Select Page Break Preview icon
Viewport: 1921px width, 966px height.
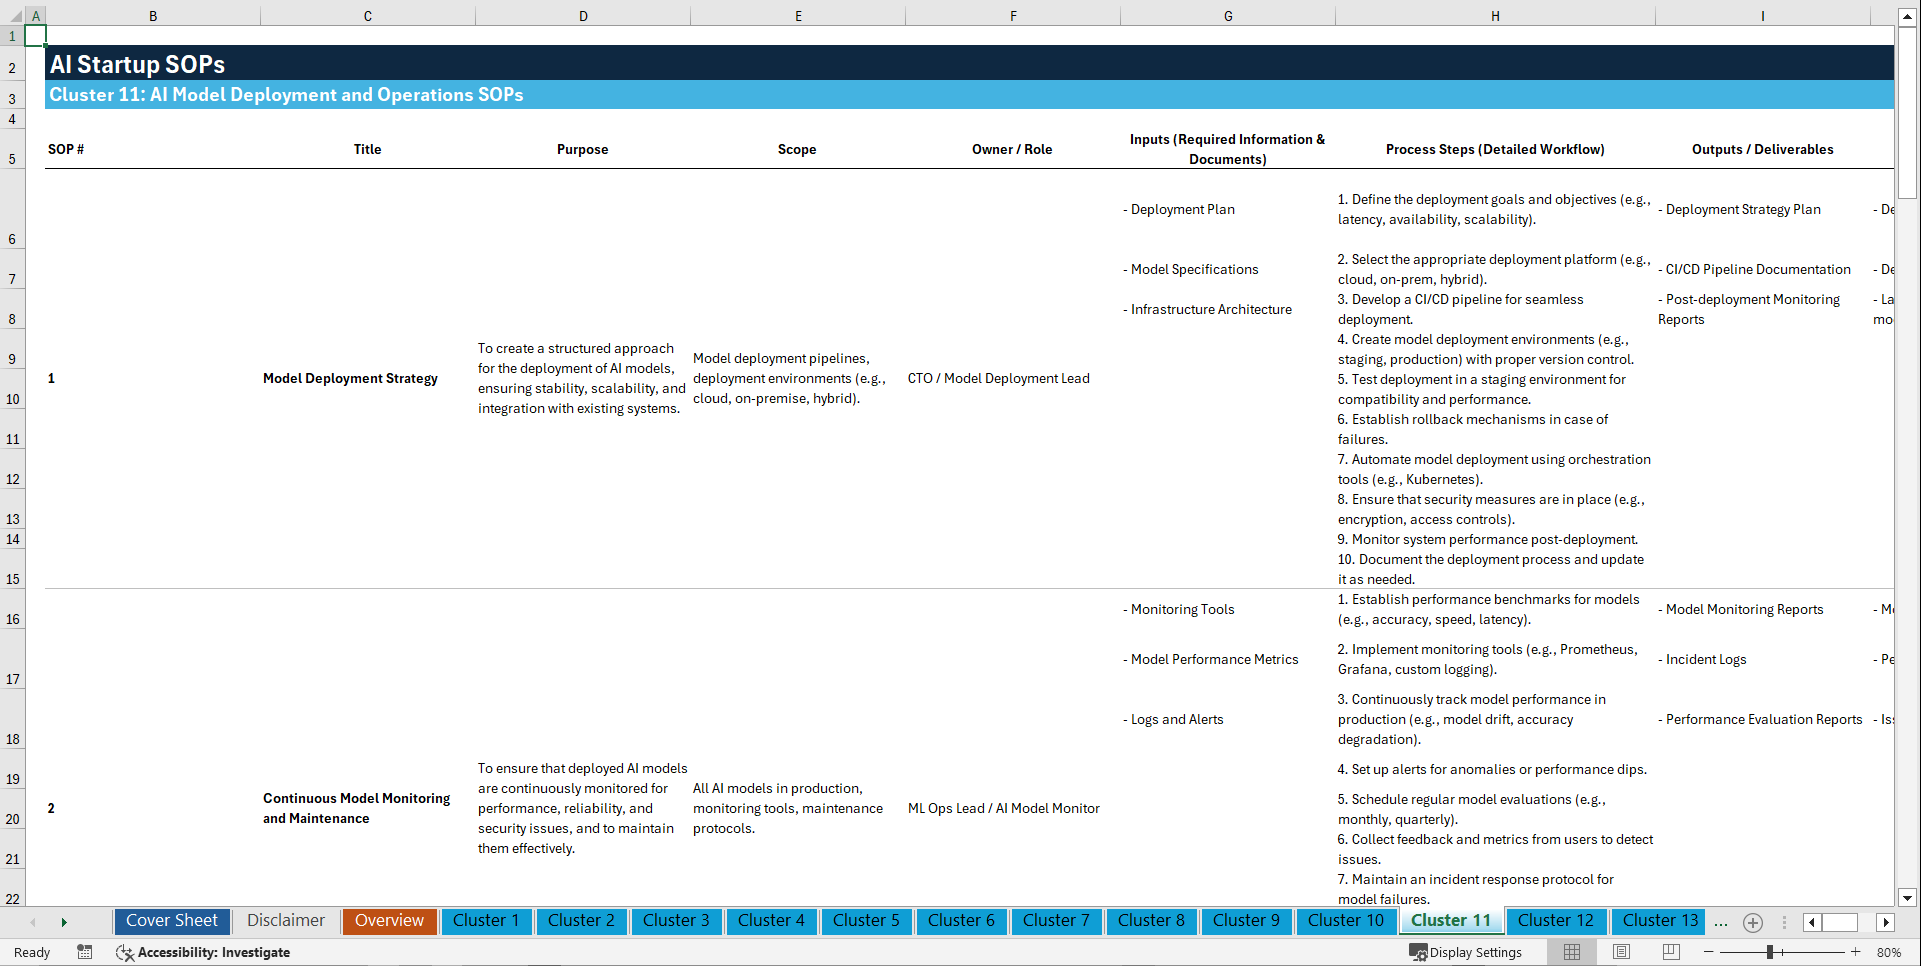(1670, 952)
